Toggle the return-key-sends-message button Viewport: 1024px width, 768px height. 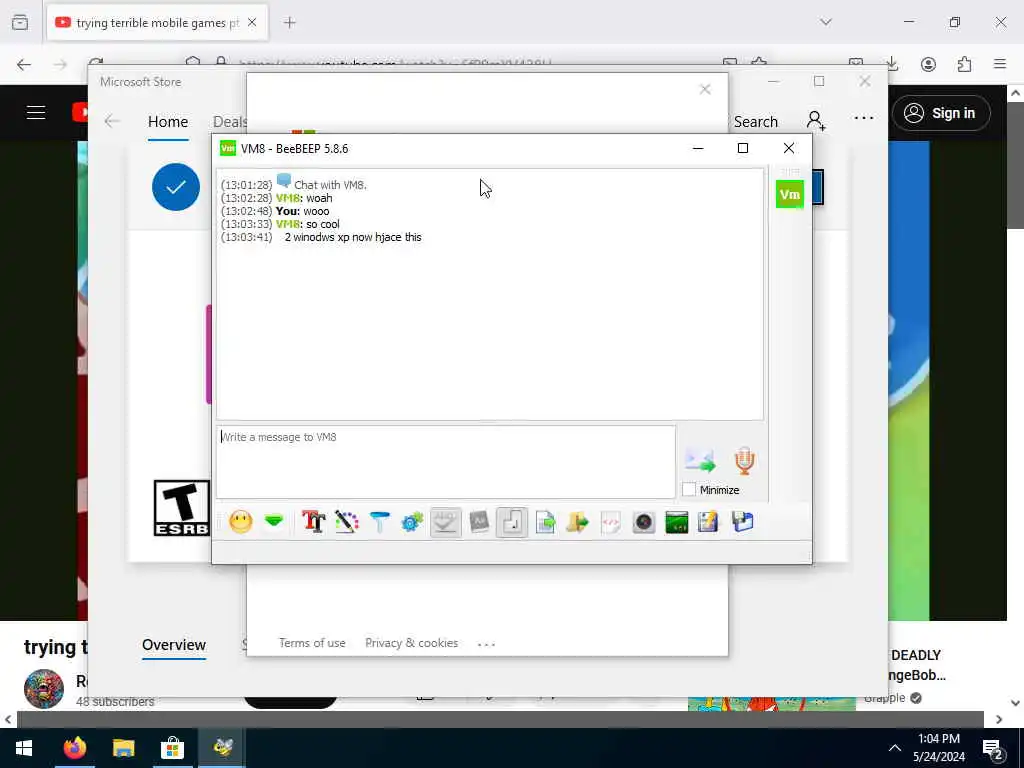pos(512,522)
